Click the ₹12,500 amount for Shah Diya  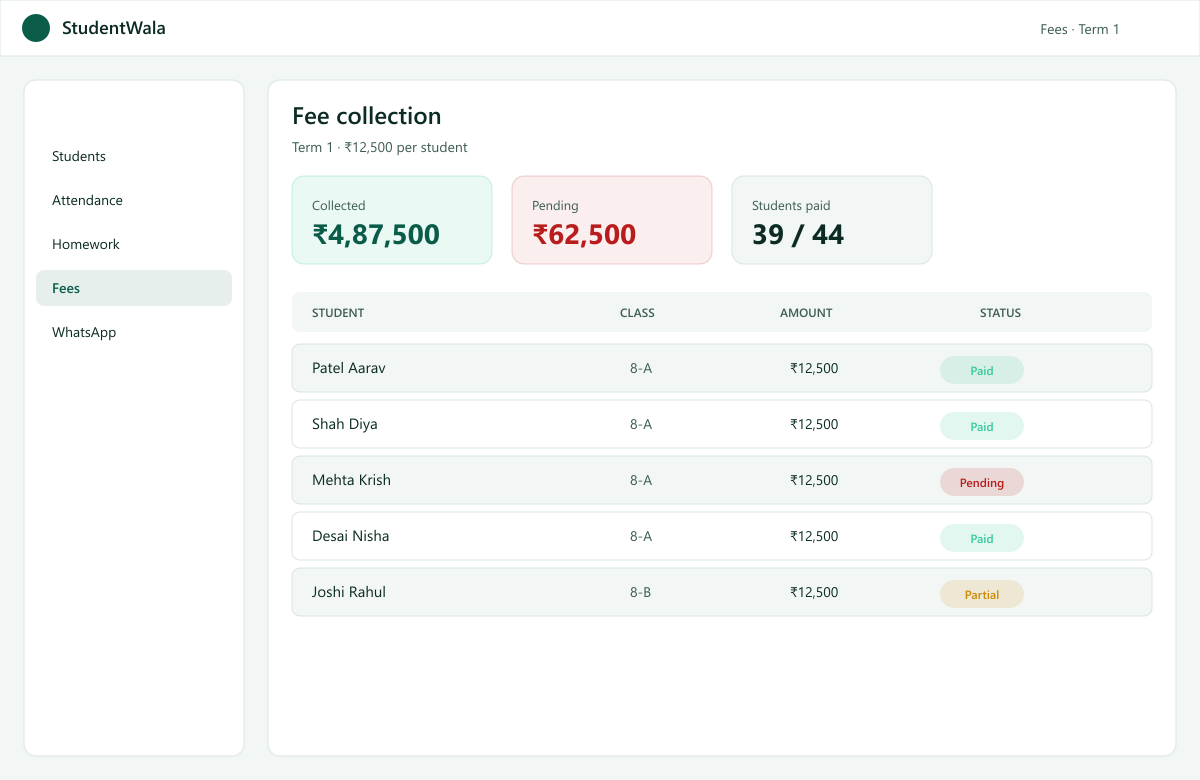pos(814,424)
